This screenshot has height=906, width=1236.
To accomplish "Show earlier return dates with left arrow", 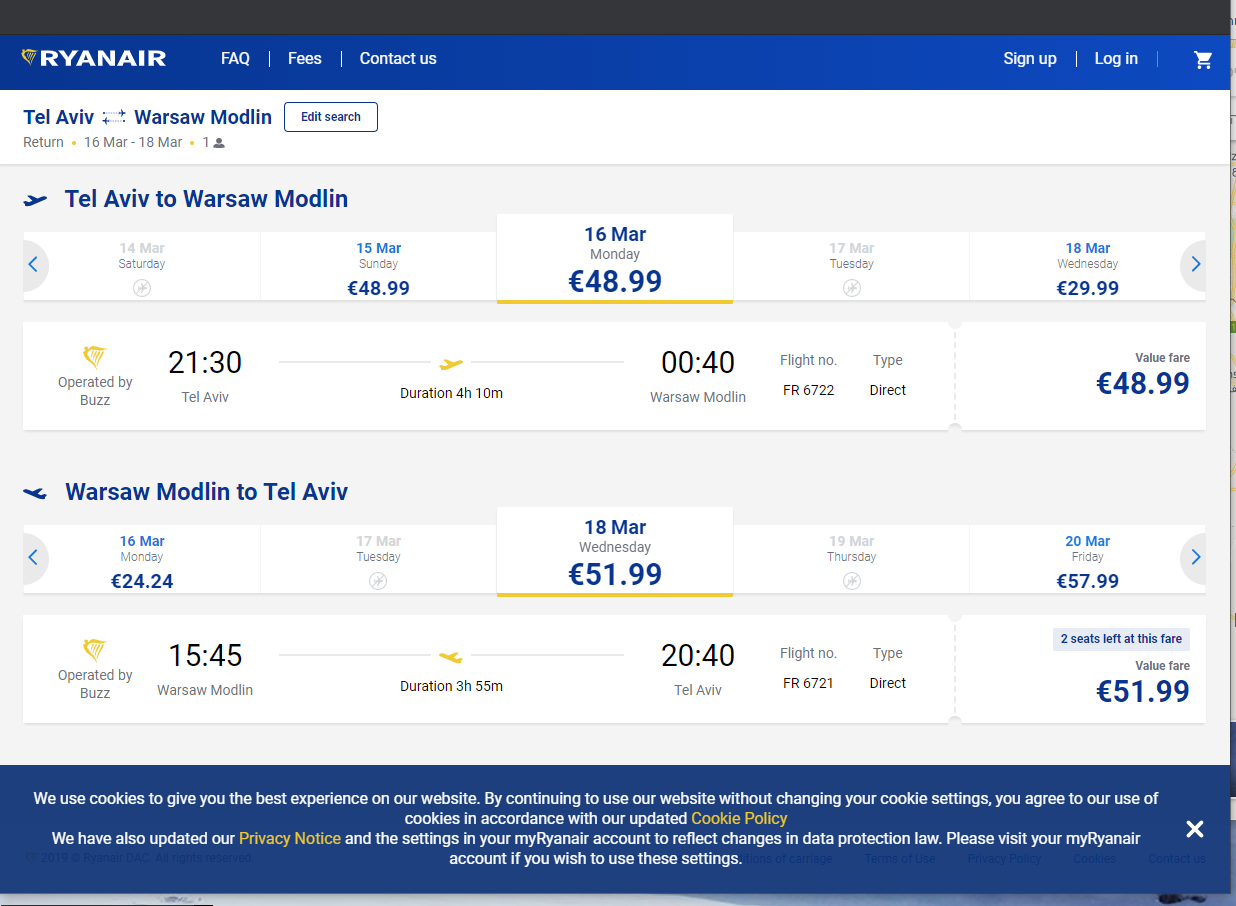I will point(34,558).
